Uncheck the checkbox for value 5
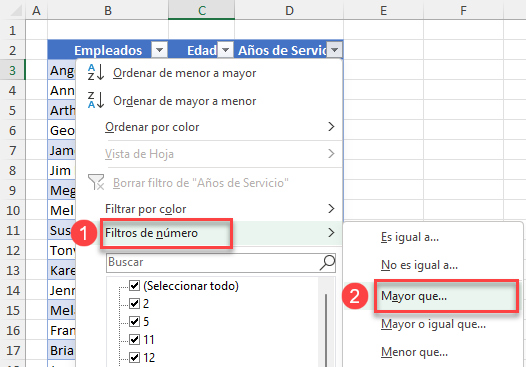Image resolution: width=526 pixels, height=367 pixels. click(135, 321)
